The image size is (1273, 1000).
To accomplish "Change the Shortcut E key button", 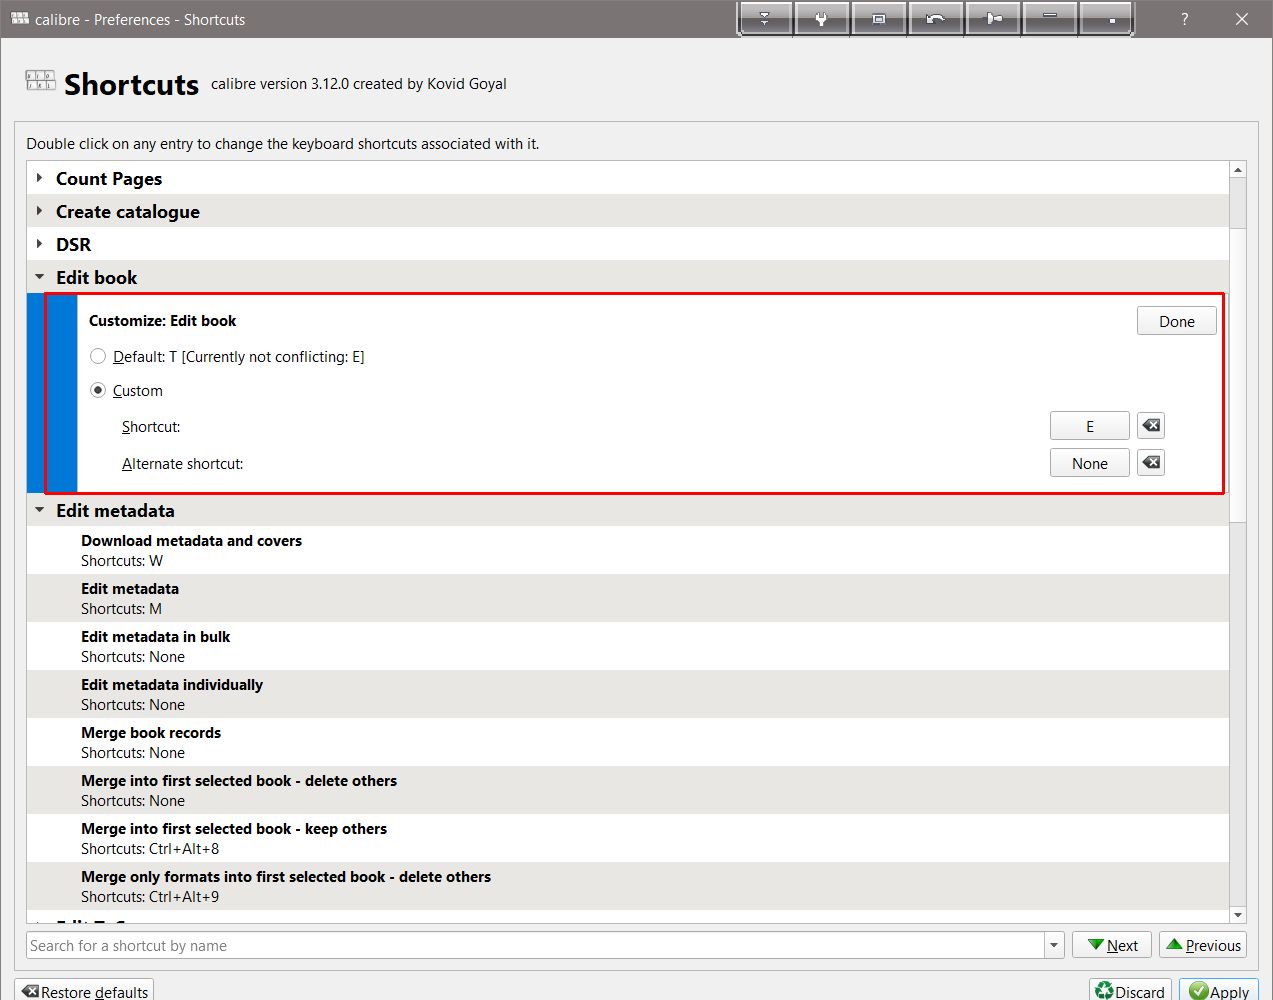I will (x=1090, y=426).
